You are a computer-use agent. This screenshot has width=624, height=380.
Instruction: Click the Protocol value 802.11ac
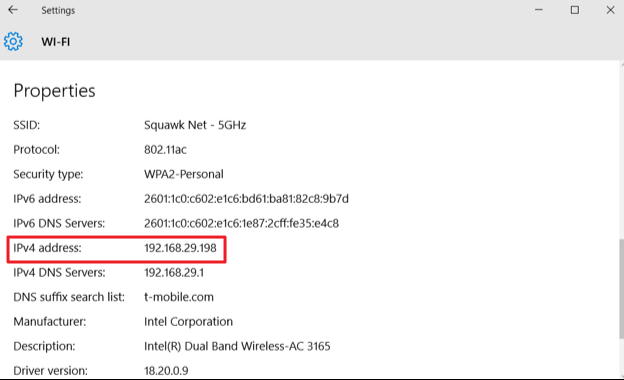click(x=165, y=150)
